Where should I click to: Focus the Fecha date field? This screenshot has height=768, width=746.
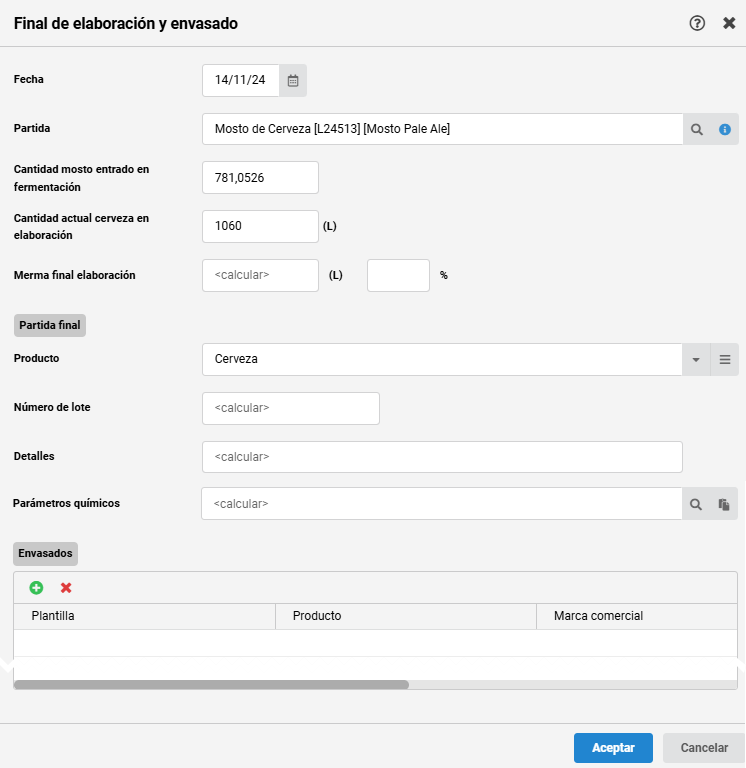pos(241,80)
